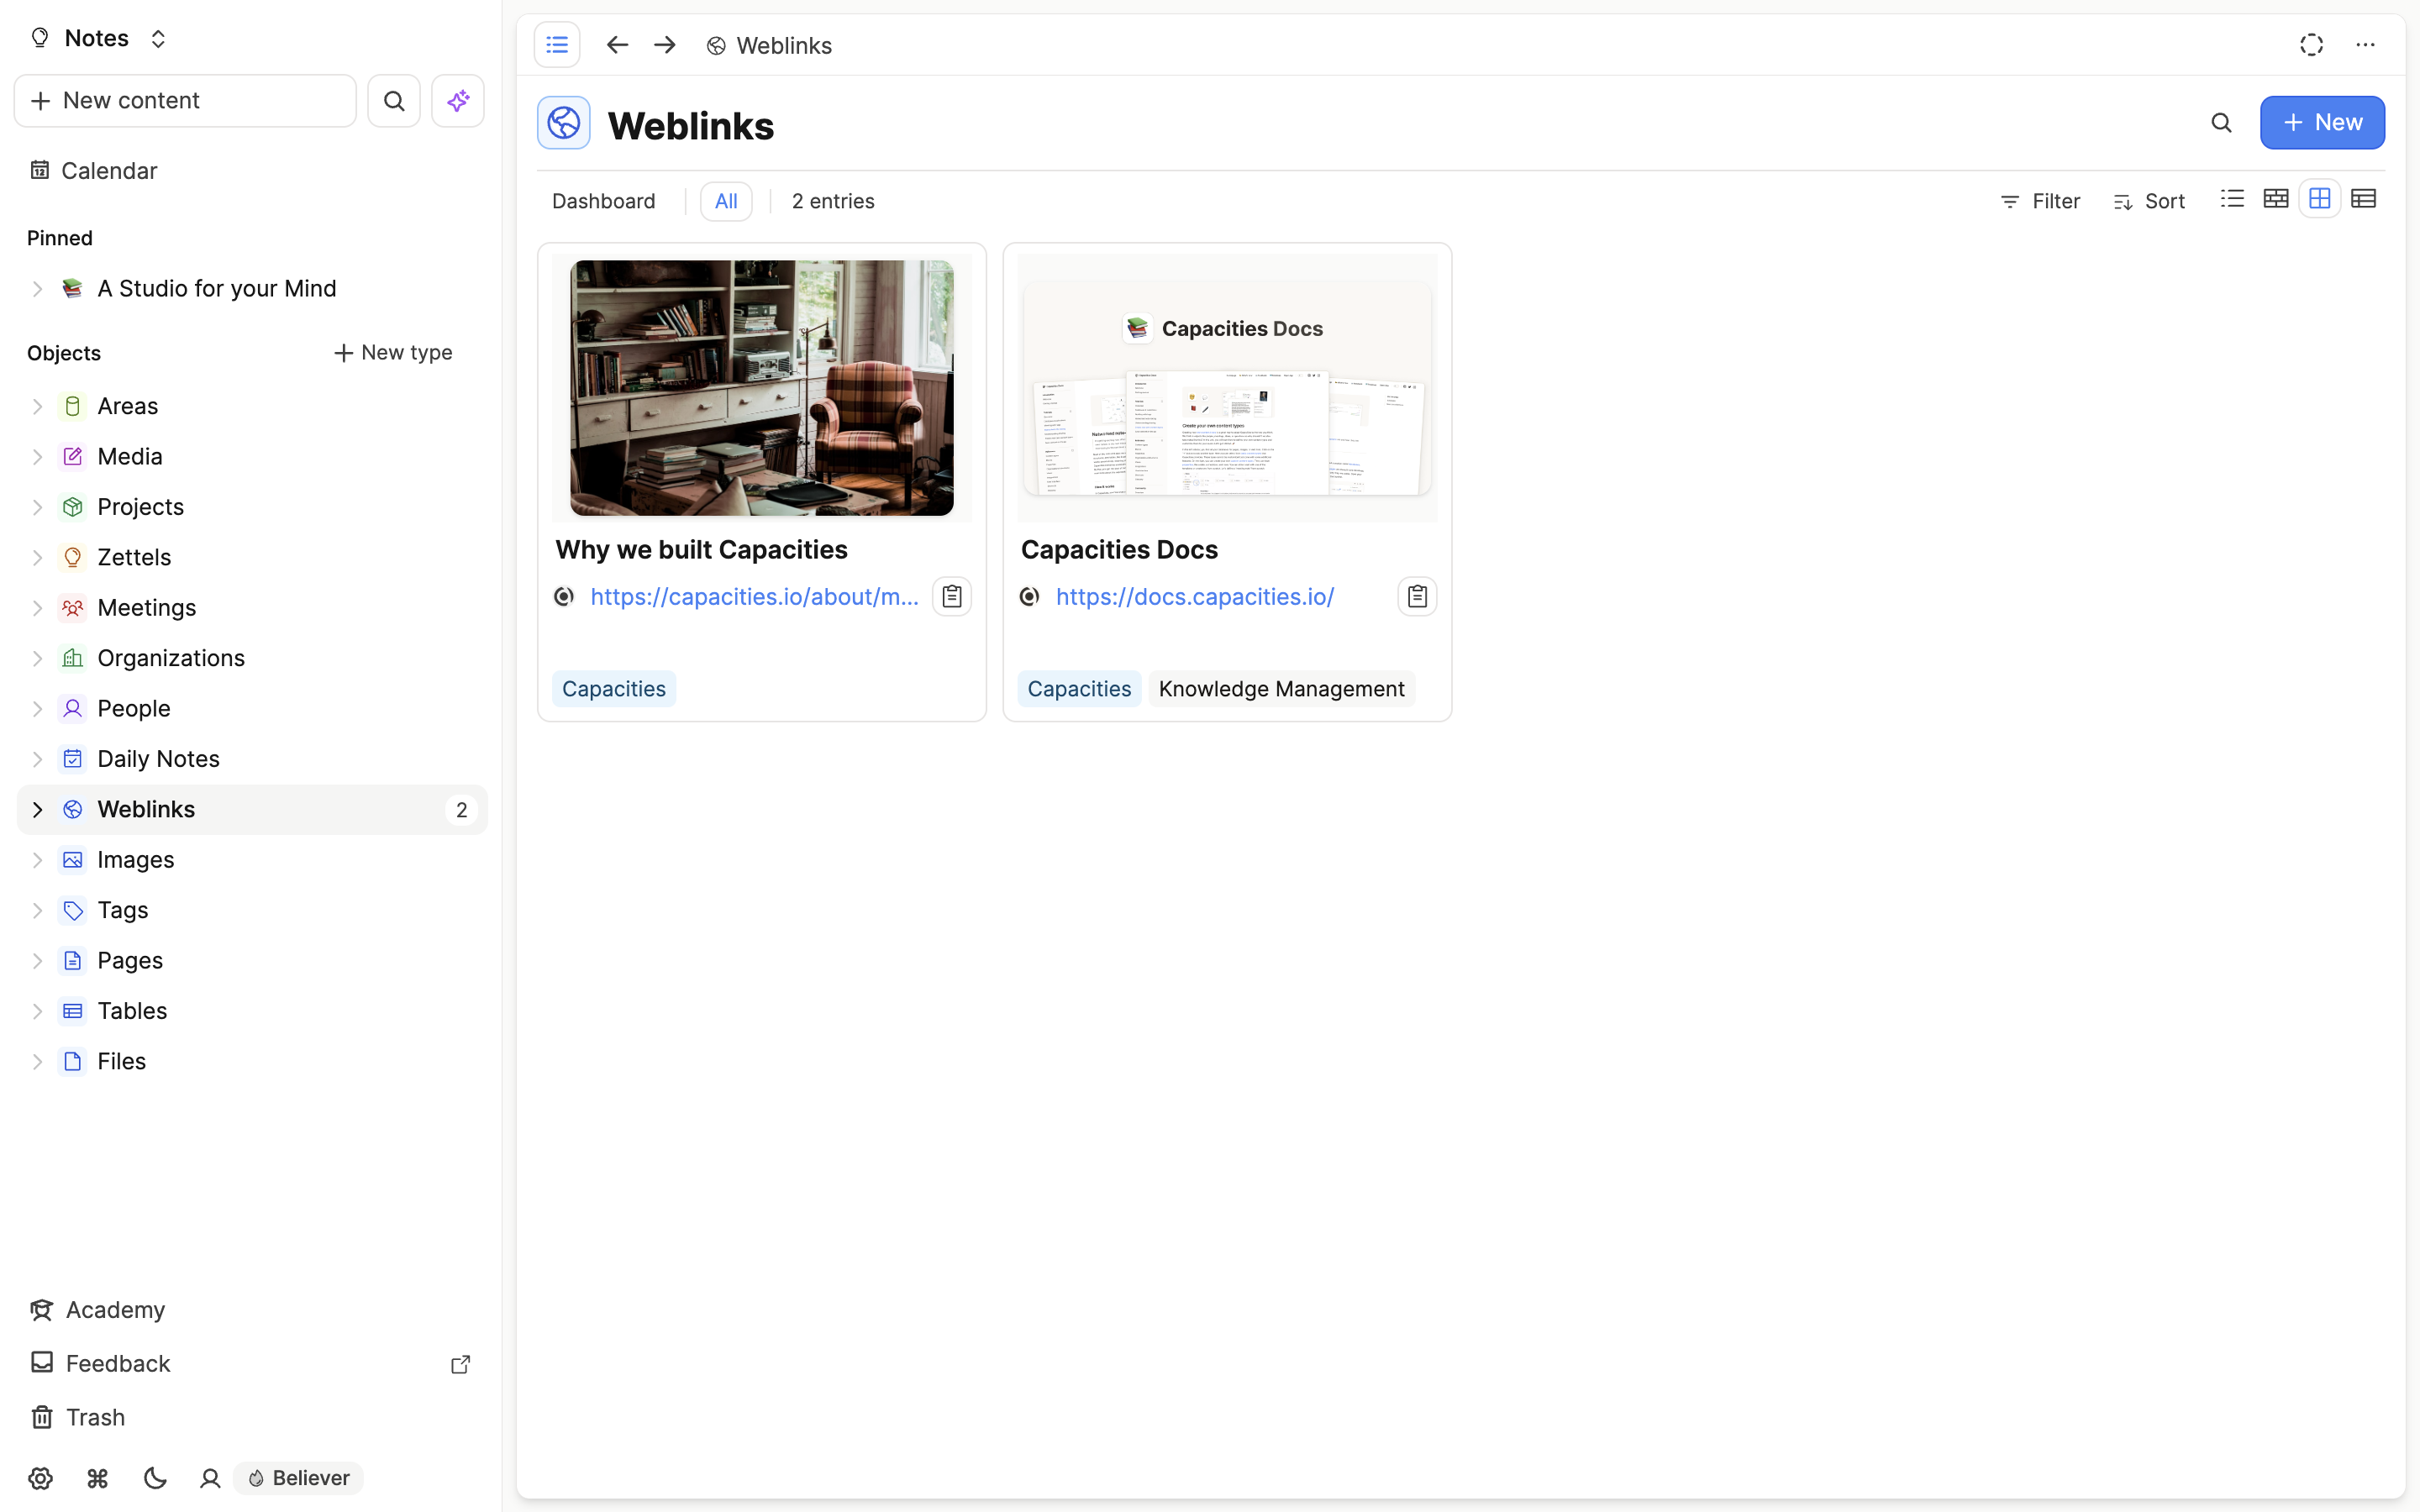
Task: Switch to list view icon
Action: (2232, 199)
